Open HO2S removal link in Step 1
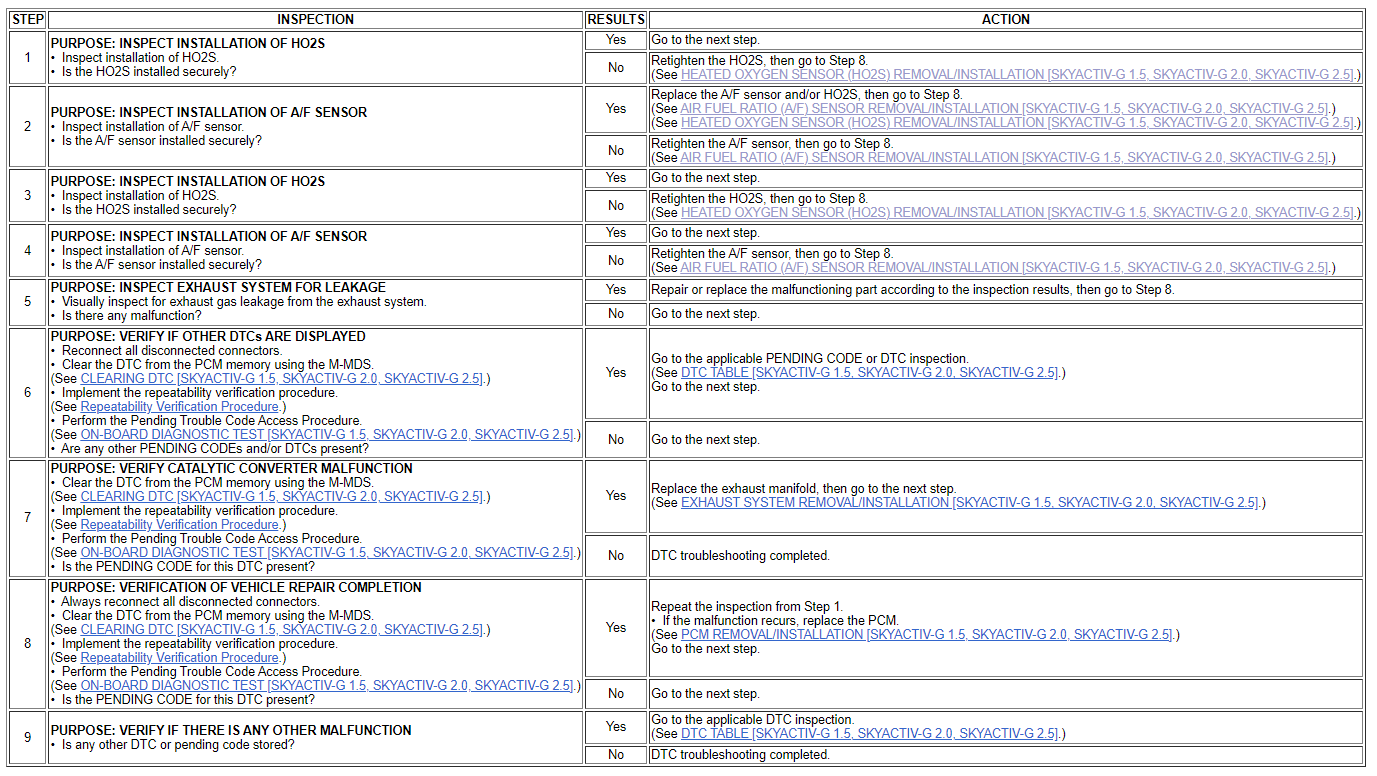The width and height of the screenshot is (1377, 776). tap(1018, 75)
